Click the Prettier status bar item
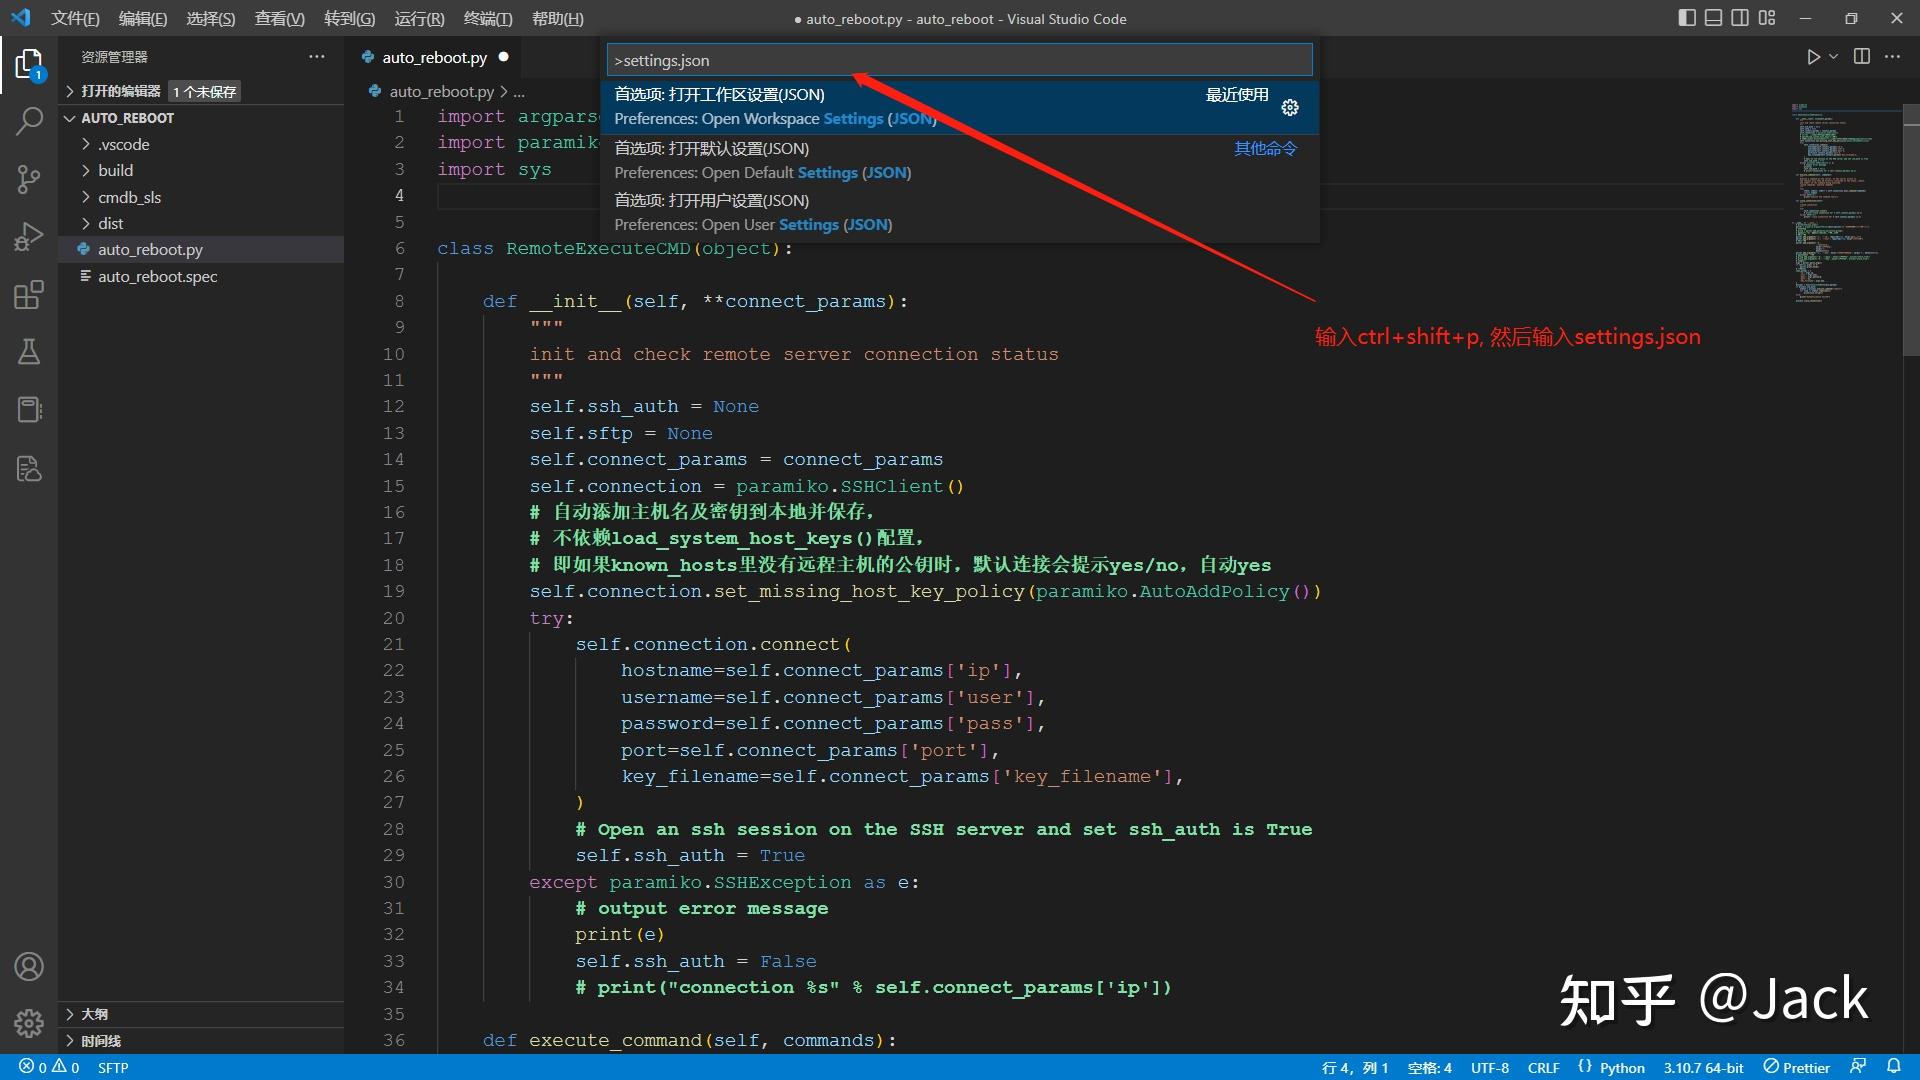This screenshot has width=1920, height=1080. pyautogui.click(x=1796, y=1067)
